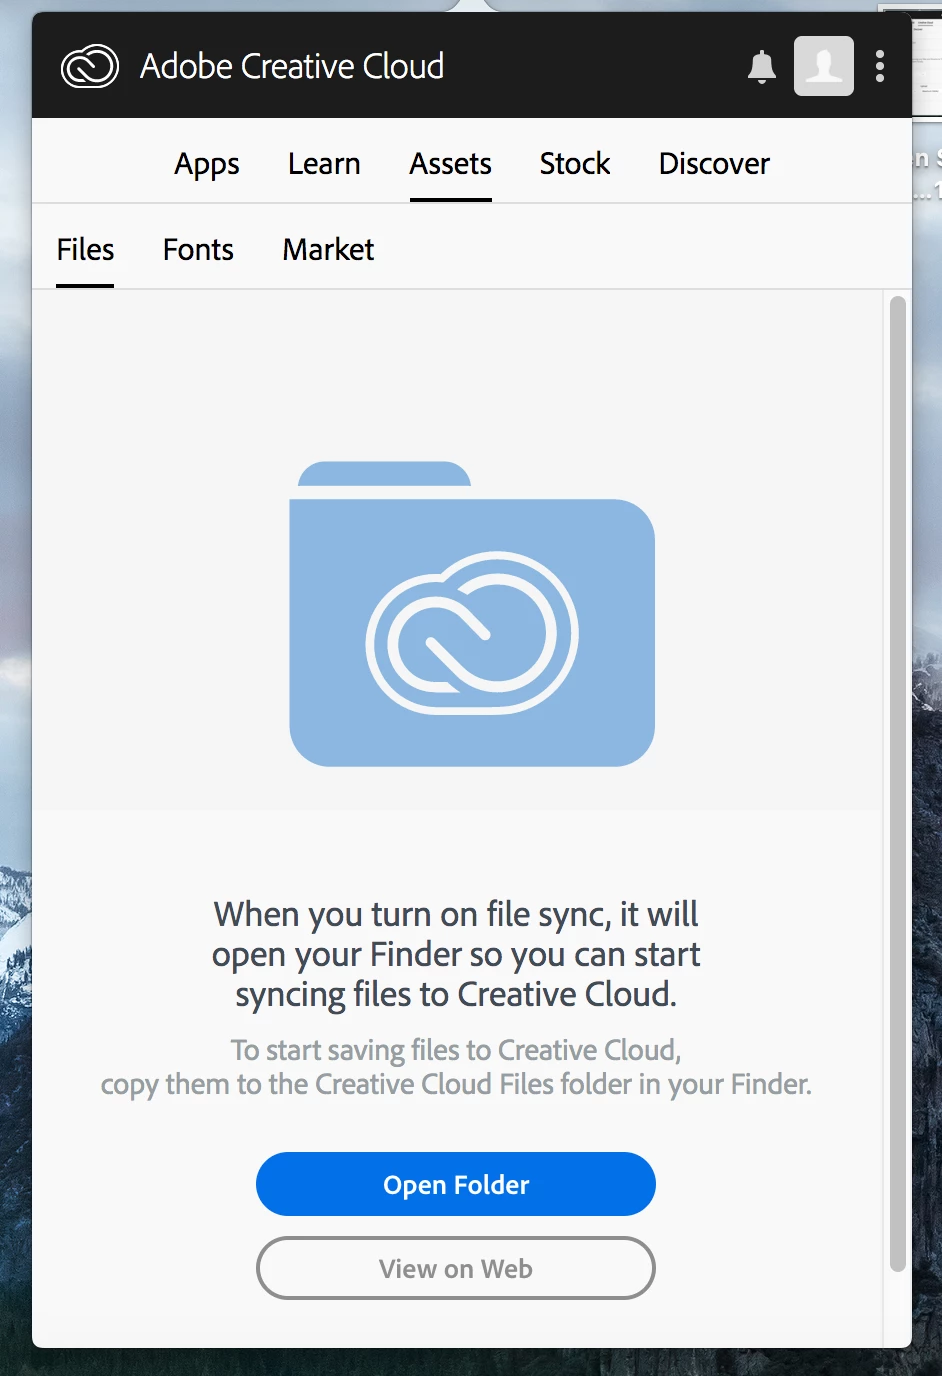Click the View on Web button
Screen dimensions: 942x1376
click(x=456, y=1268)
